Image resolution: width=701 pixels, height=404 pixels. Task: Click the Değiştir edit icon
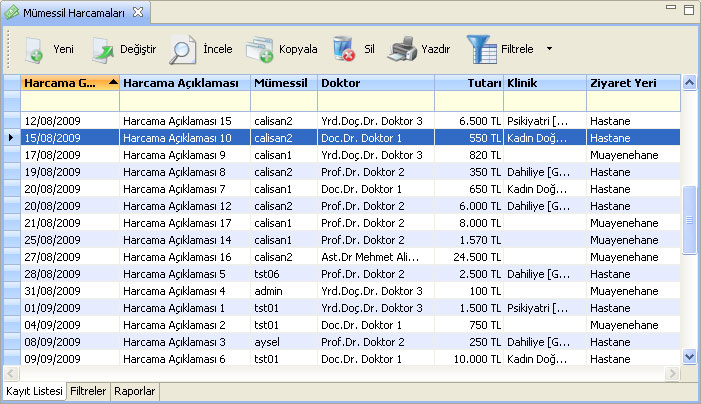tap(104, 48)
